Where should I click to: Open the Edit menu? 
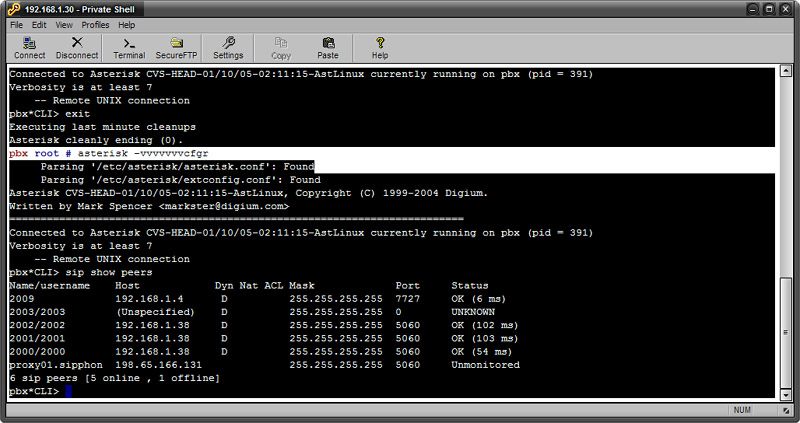pos(39,25)
